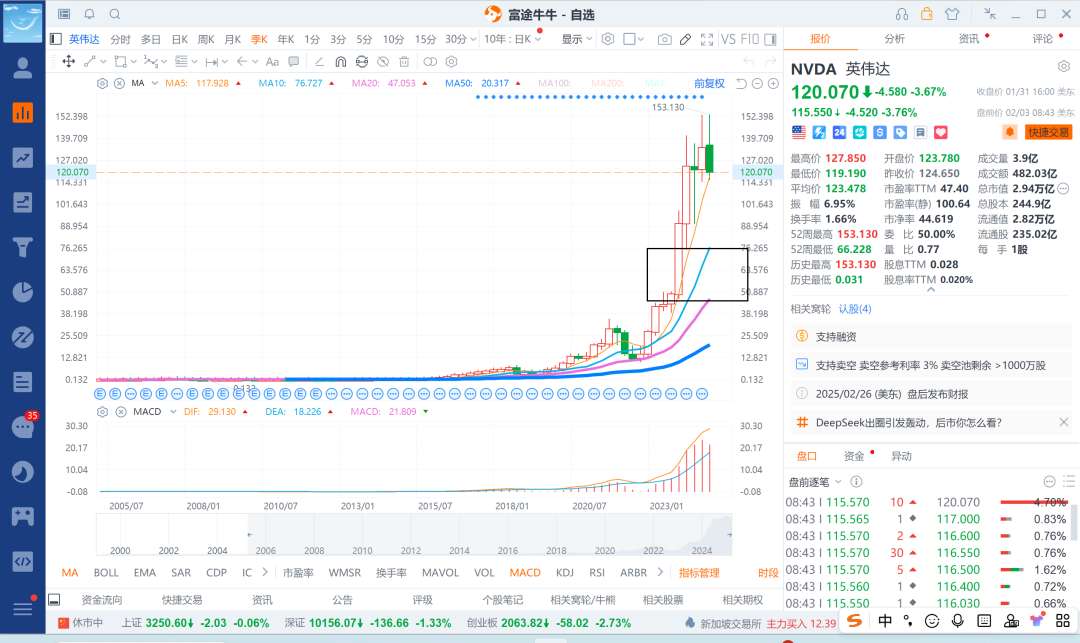1080x643 pixels.
Task: Open drawing tool settings gear
Action: 451,62
